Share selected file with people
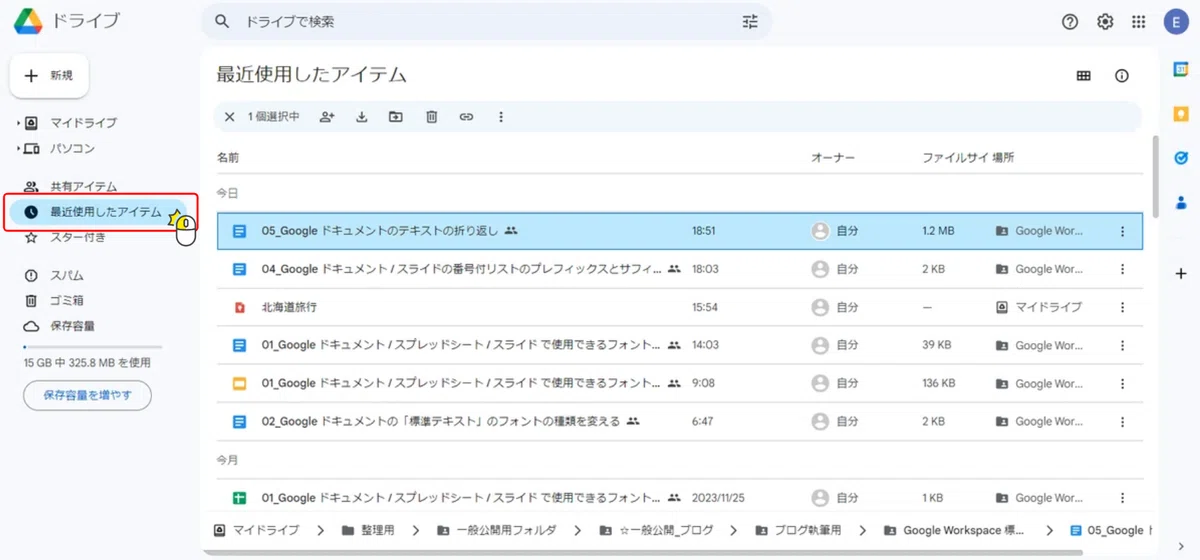This screenshot has height=560, width=1200. [x=327, y=117]
